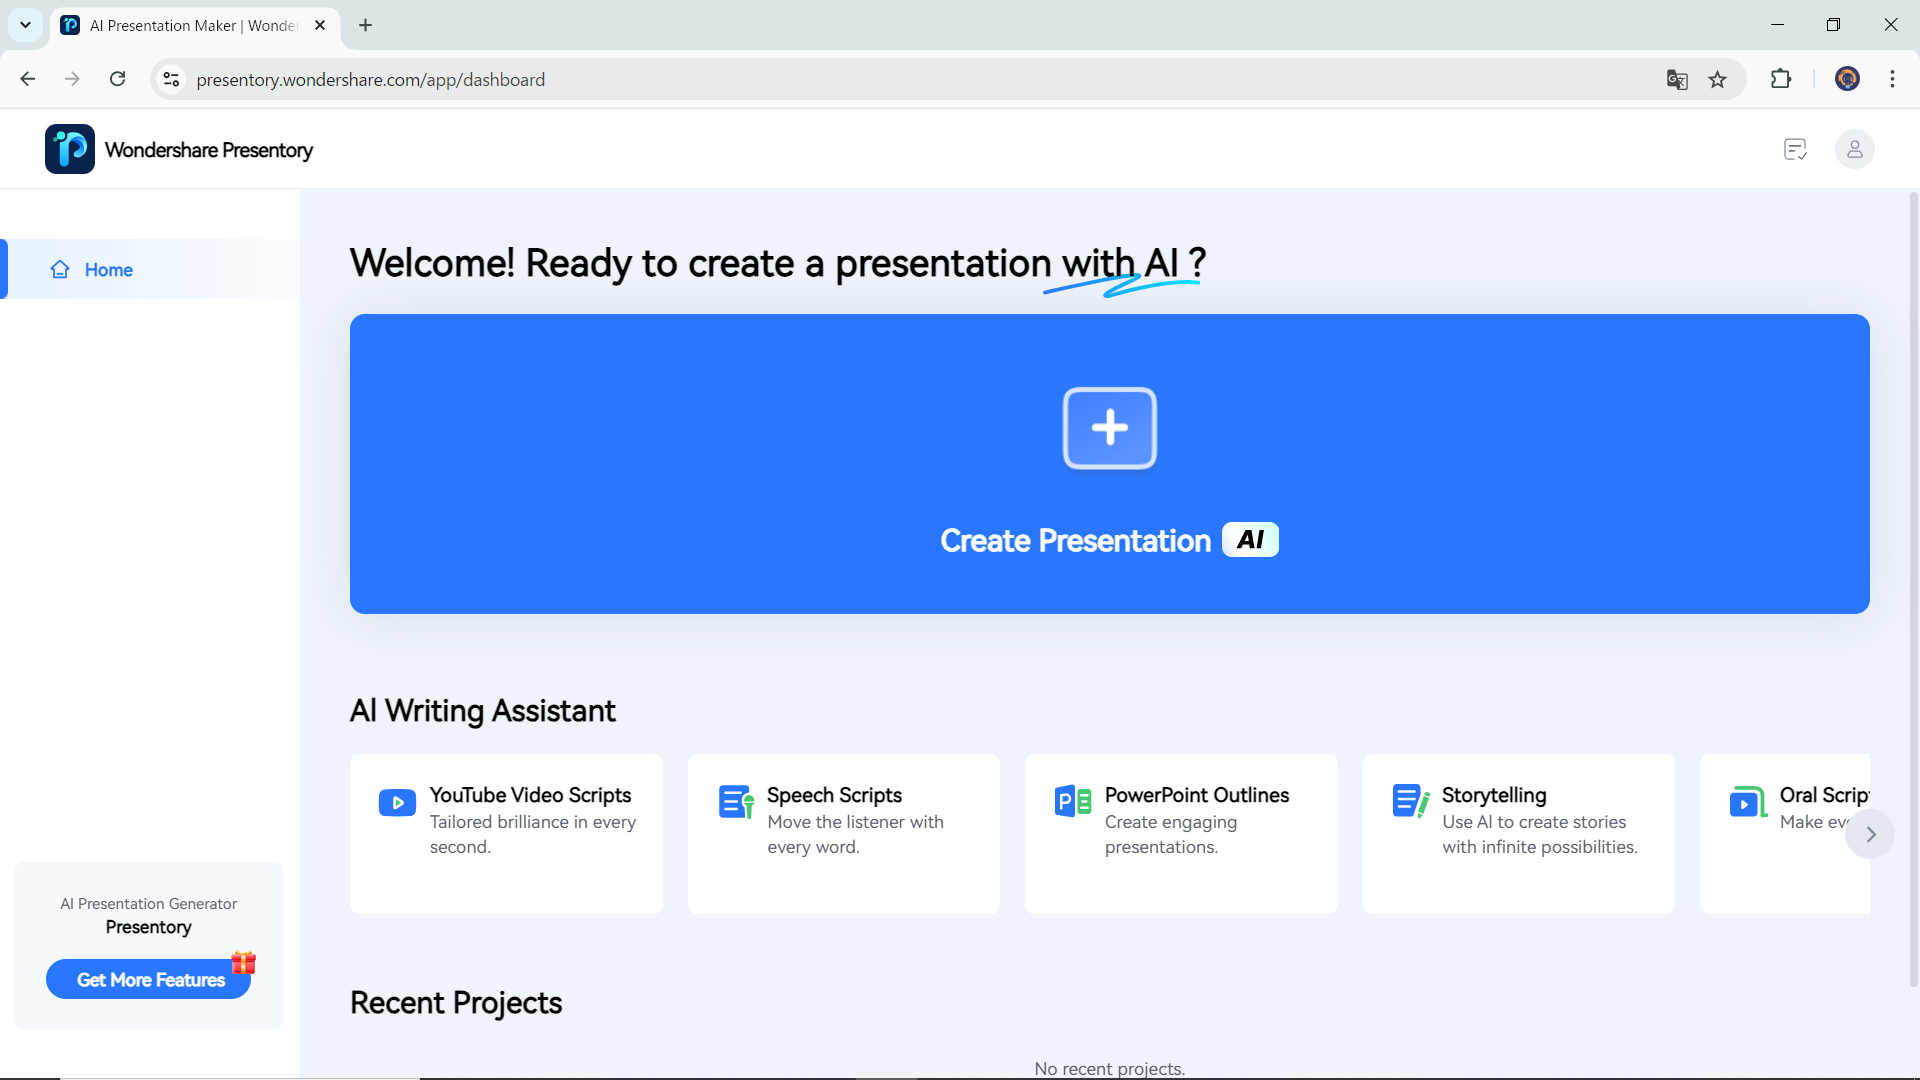Open the YouTube Video Scripts card
1920x1080 pixels.
click(506, 834)
